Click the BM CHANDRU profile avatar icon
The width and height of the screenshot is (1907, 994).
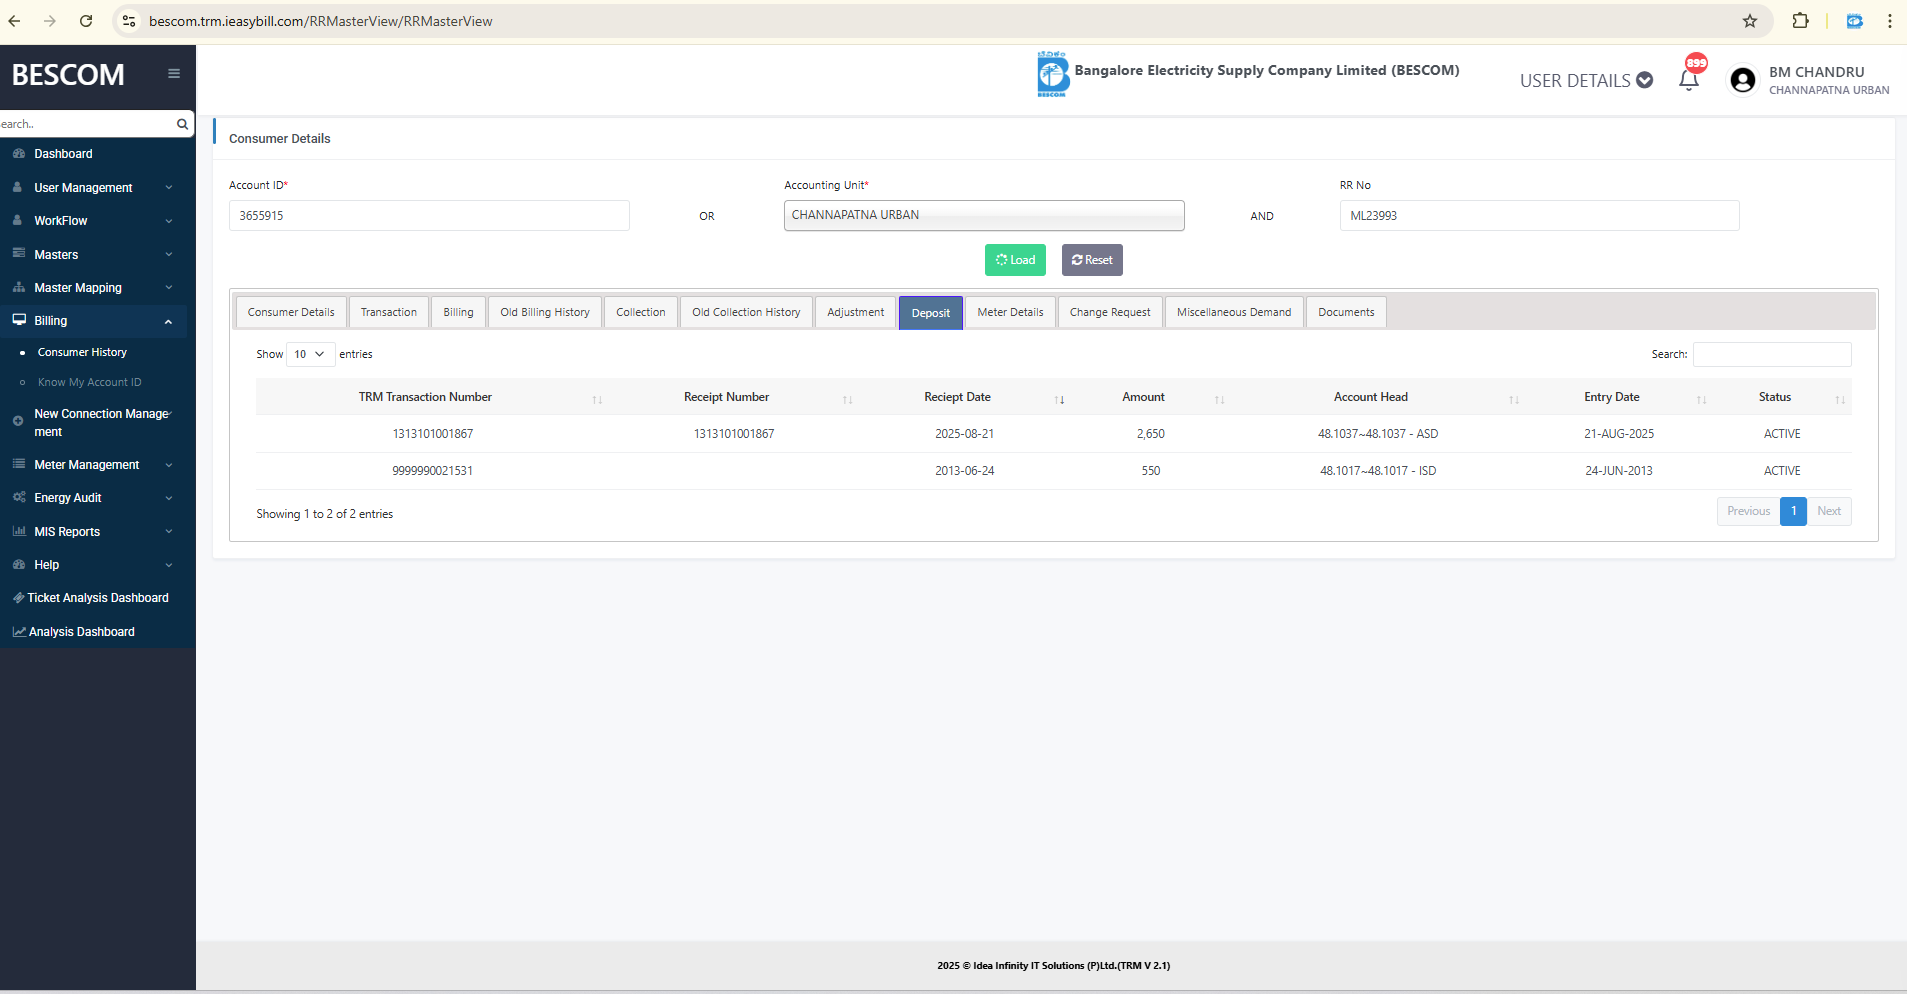coord(1742,80)
